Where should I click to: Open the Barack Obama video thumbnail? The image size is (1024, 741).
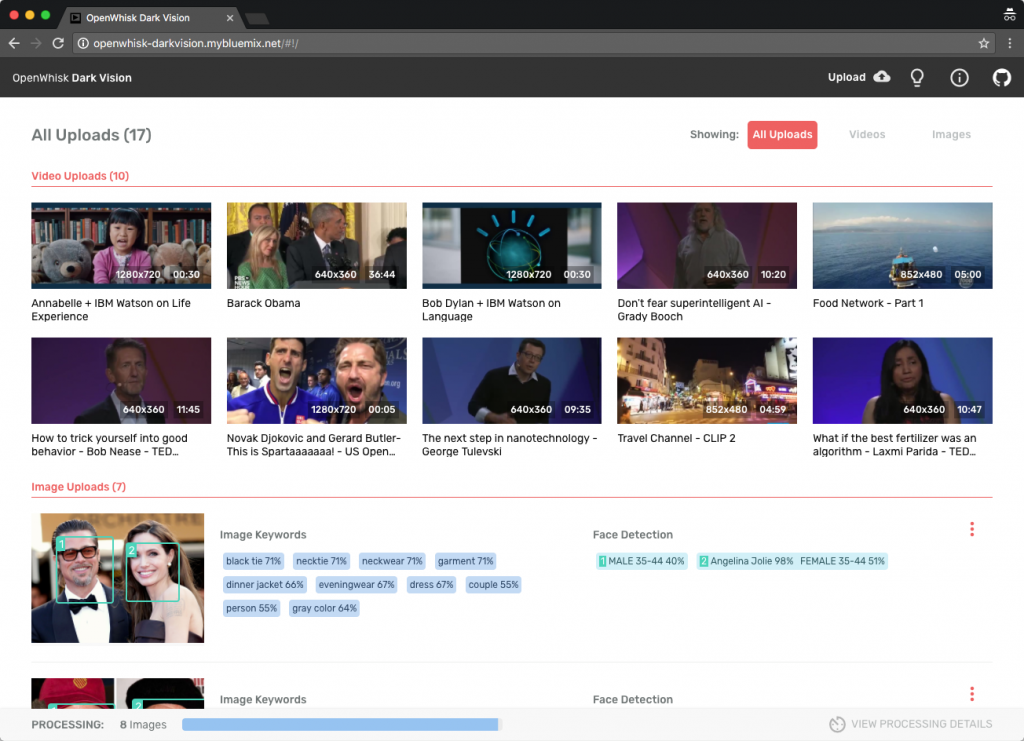pos(316,245)
